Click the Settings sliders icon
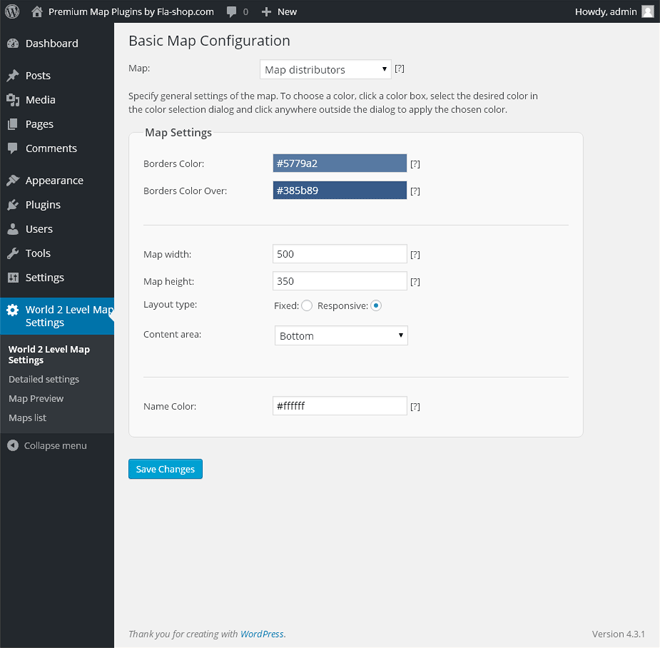The image size is (660, 648). click(13, 277)
